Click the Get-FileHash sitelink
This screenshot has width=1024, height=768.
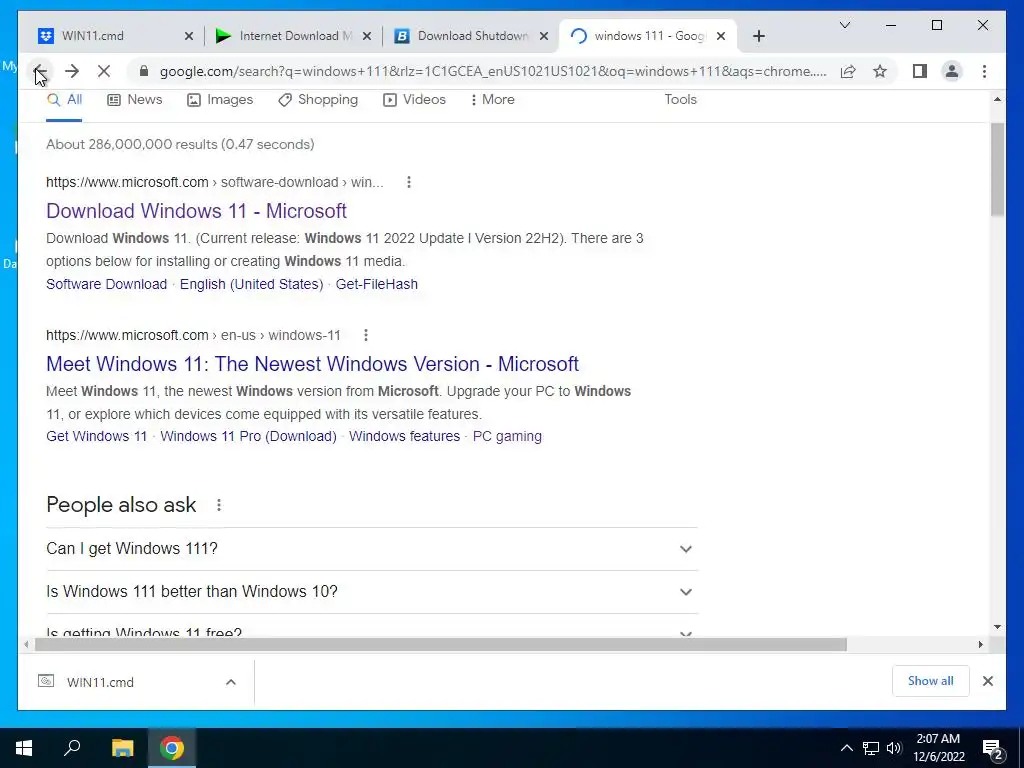pos(377,284)
